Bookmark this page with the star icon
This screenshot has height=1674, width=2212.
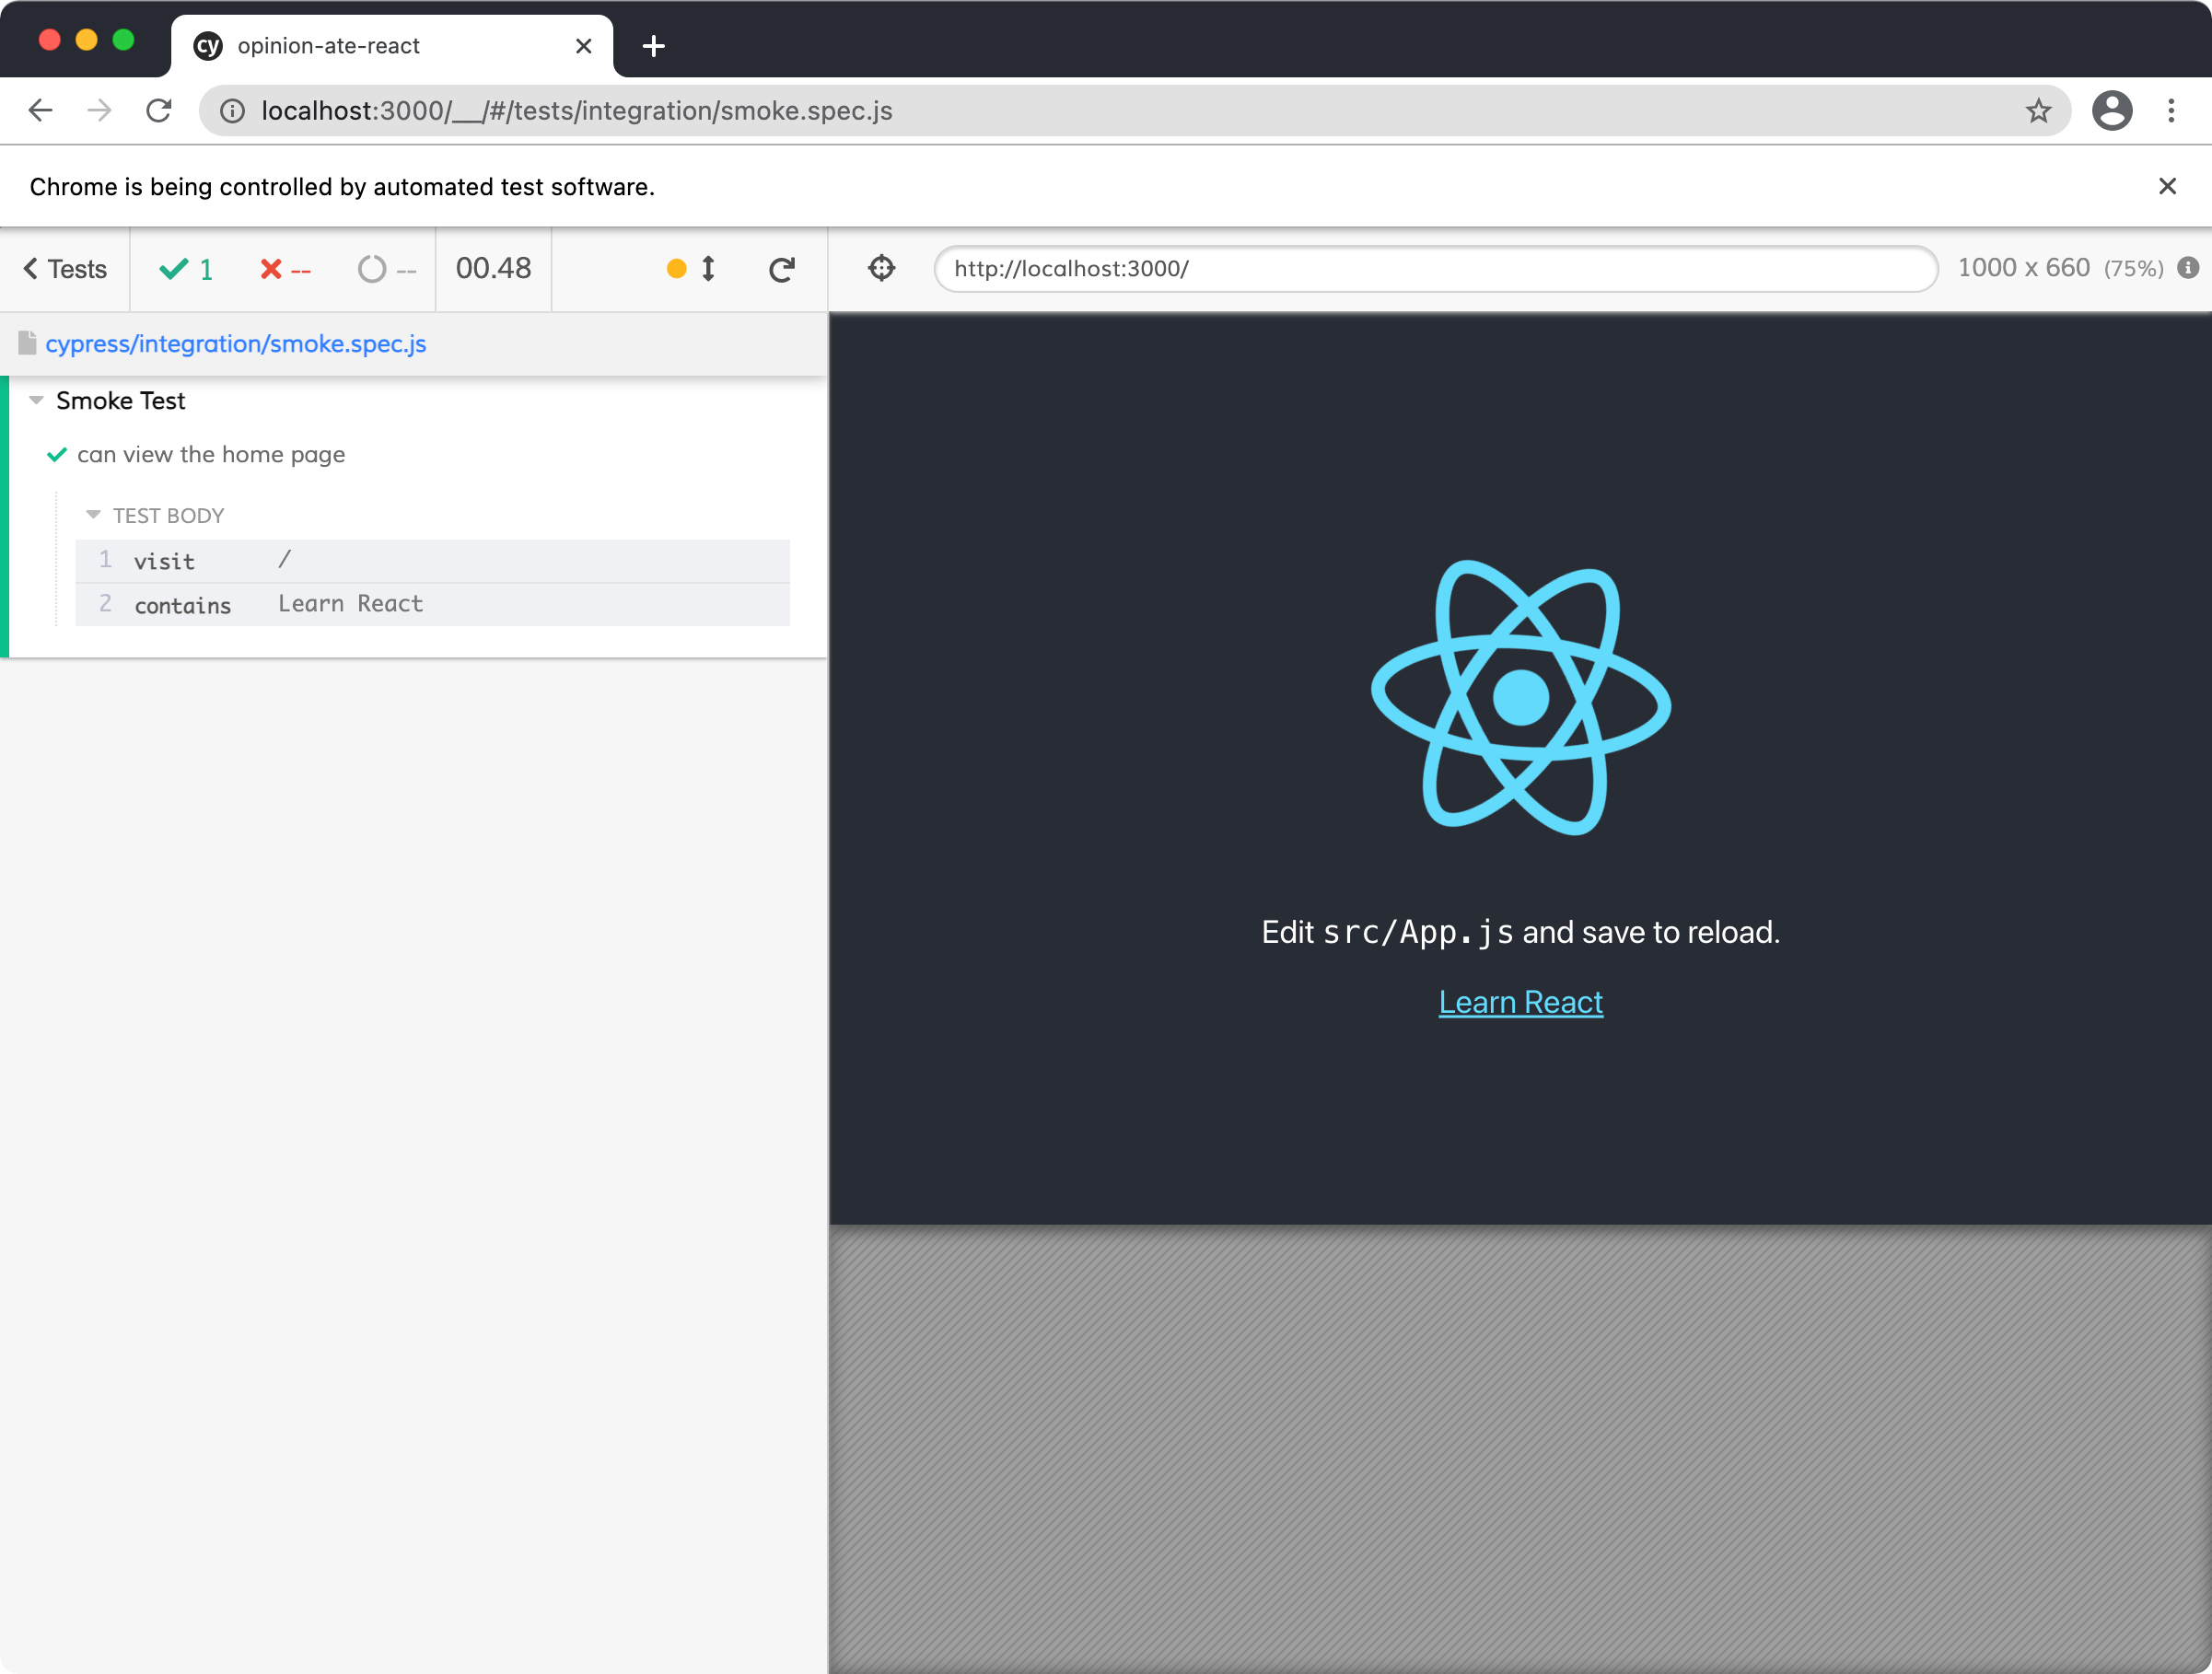tap(2038, 111)
